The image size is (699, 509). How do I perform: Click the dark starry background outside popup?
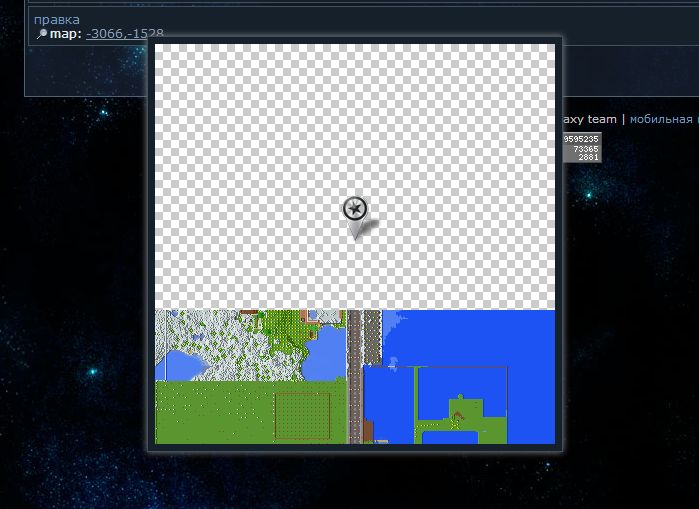[70, 300]
